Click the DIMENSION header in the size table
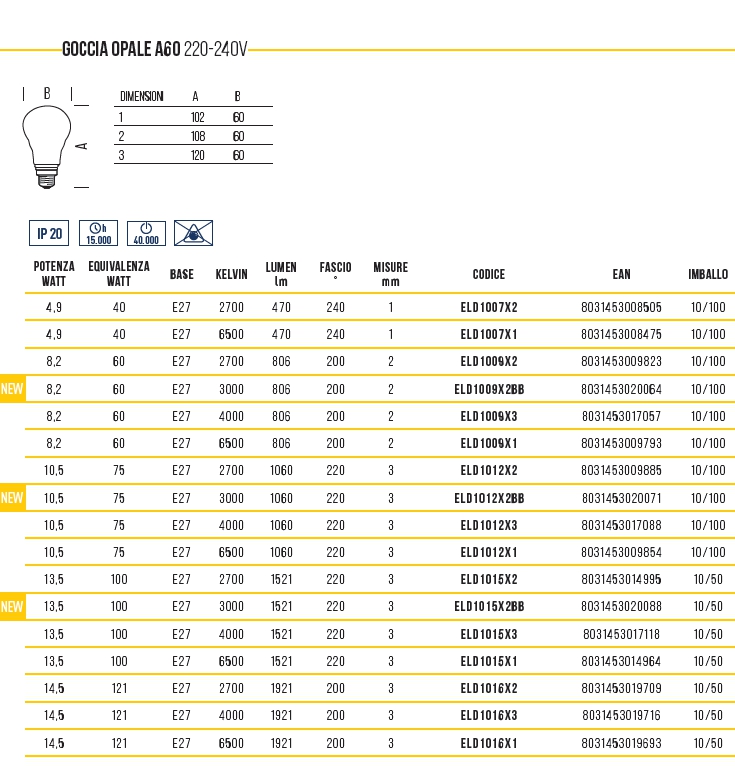This screenshot has height=766, width=735. 142,97
